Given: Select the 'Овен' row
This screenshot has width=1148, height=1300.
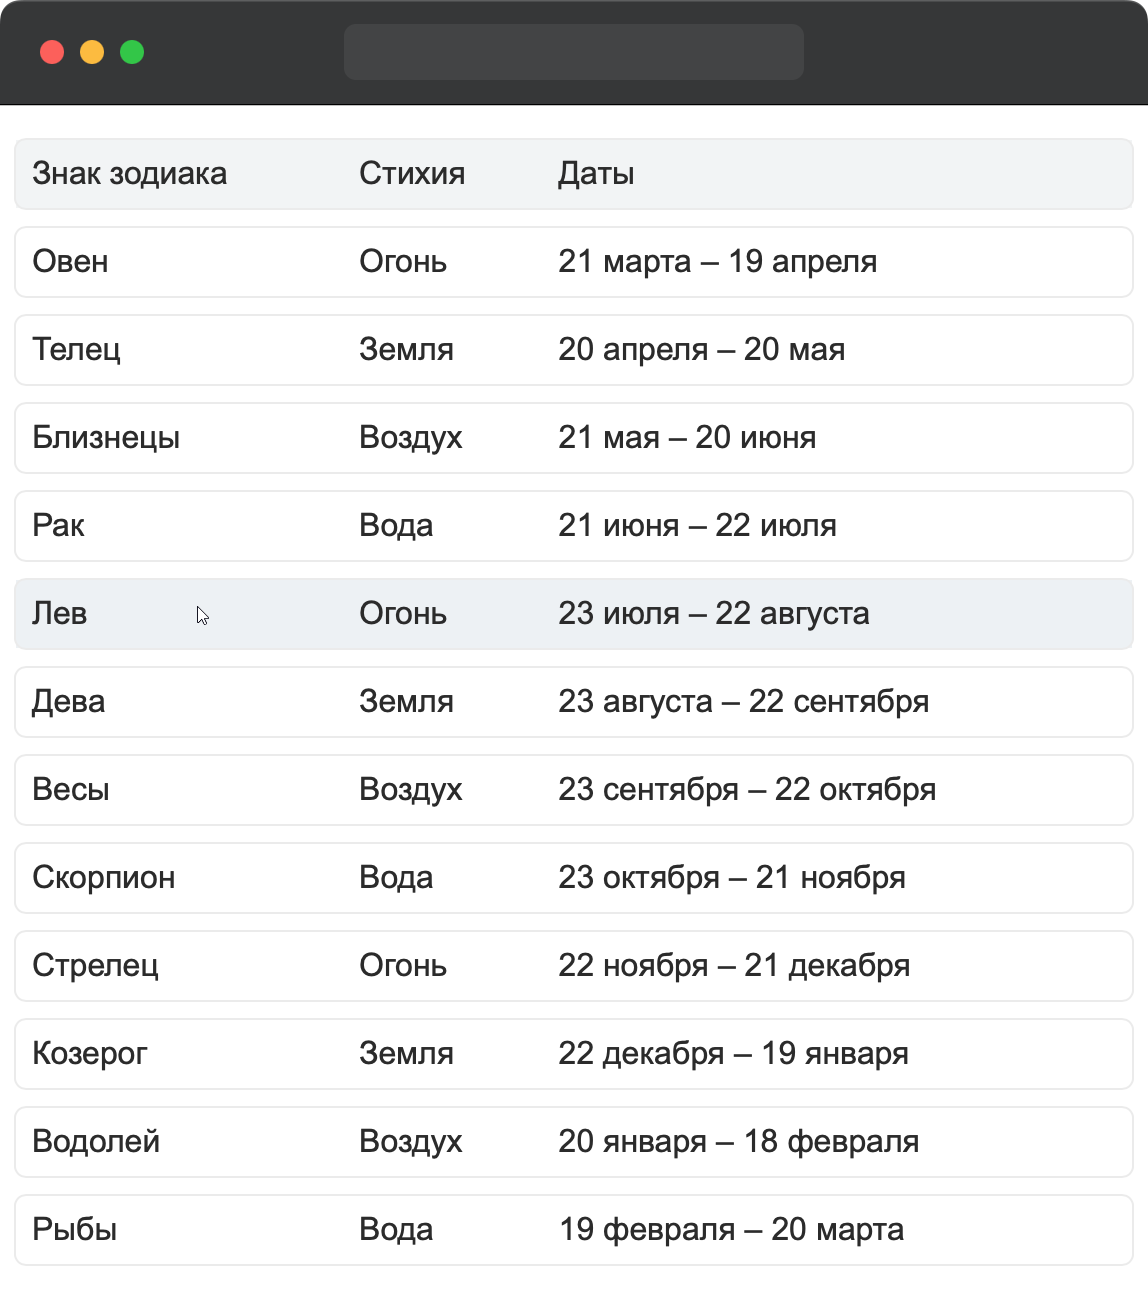Looking at the screenshot, I should 573,262.
